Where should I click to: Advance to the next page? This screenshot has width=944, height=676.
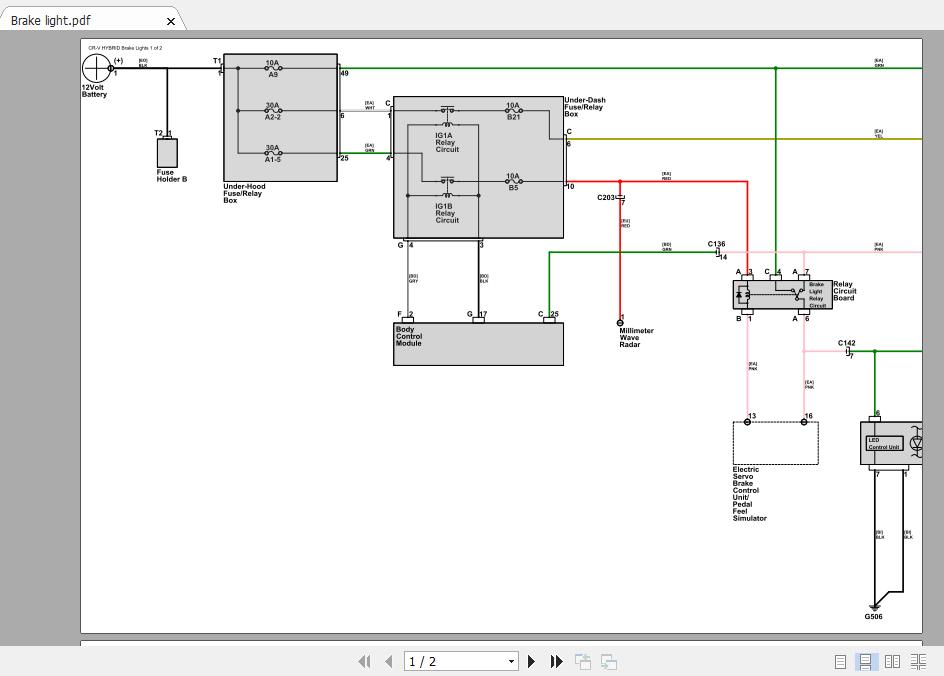[x=532, y=661]
